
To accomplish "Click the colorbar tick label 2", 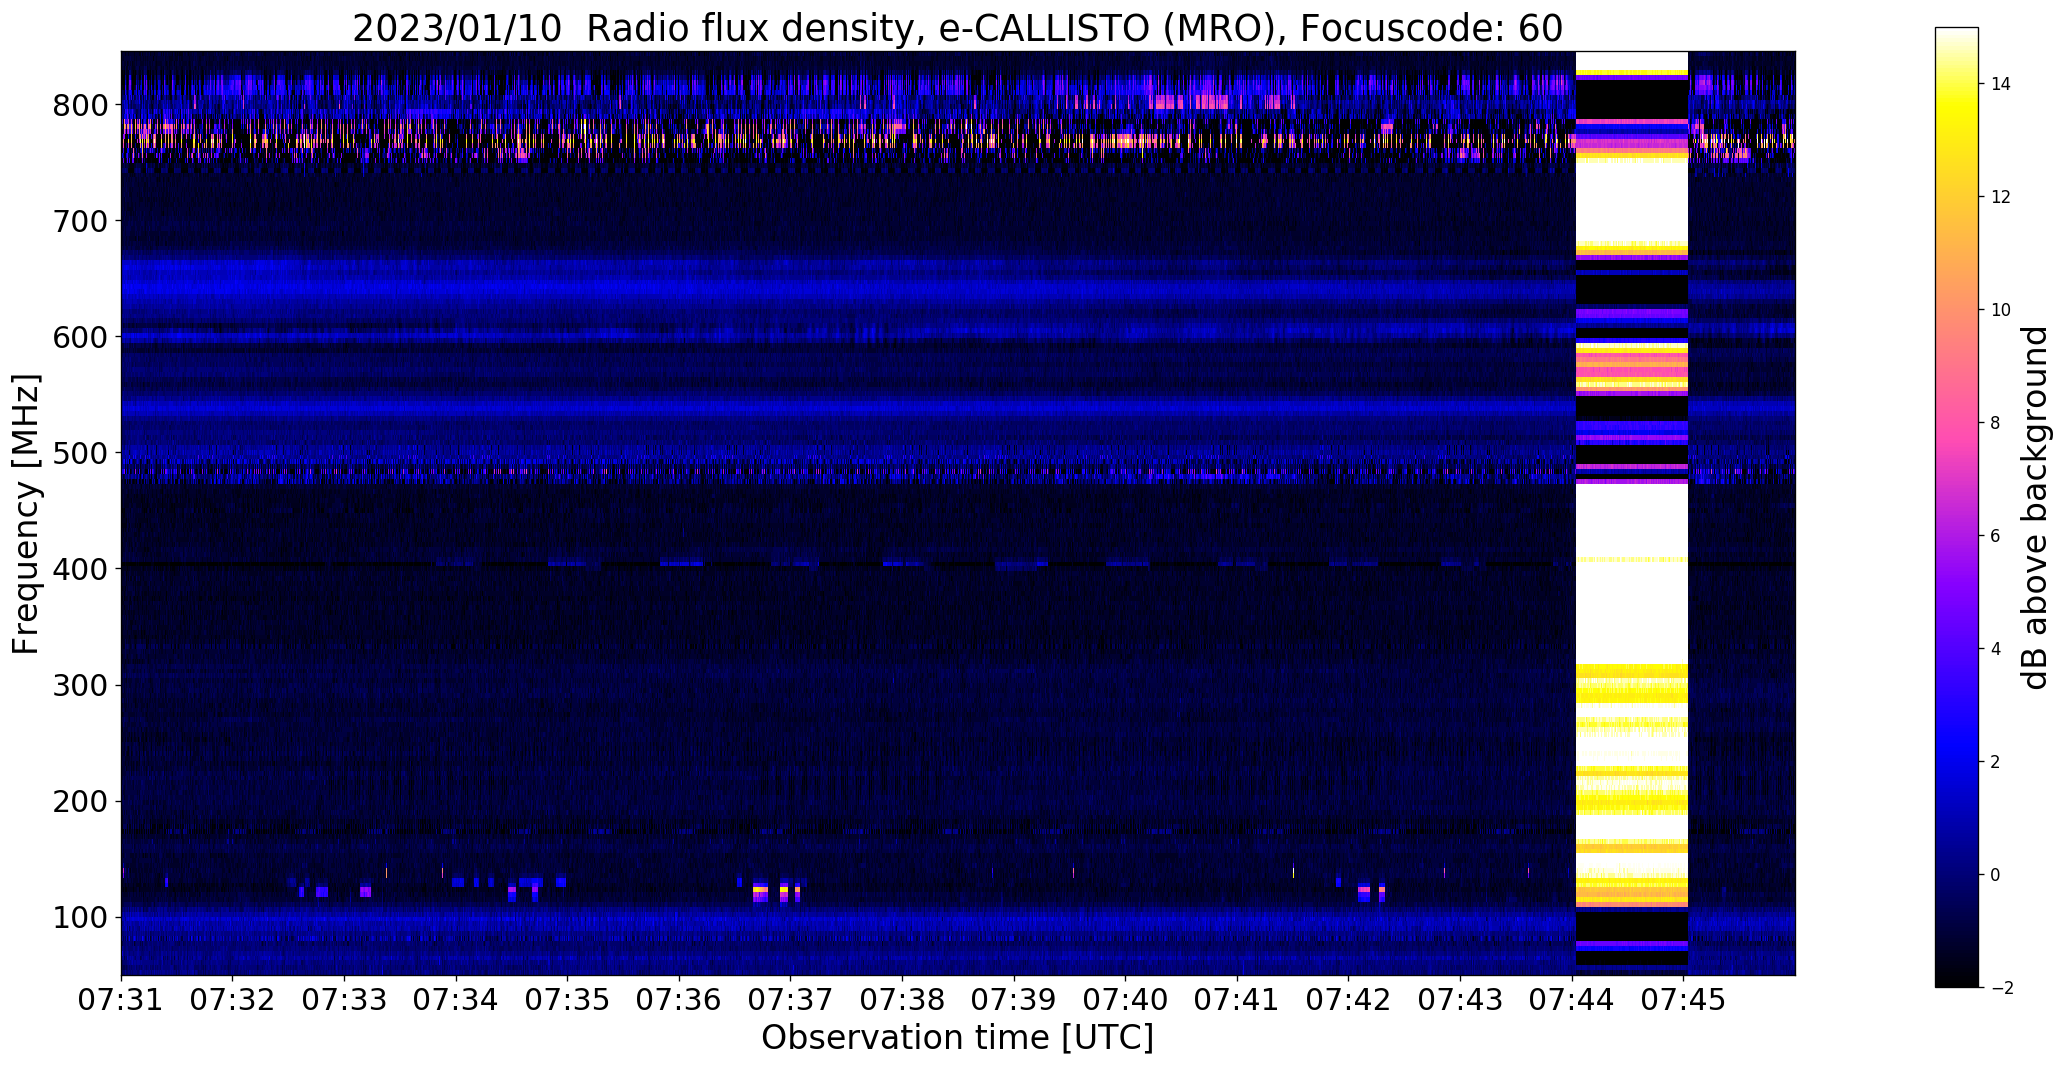I will pos(1995,762).
